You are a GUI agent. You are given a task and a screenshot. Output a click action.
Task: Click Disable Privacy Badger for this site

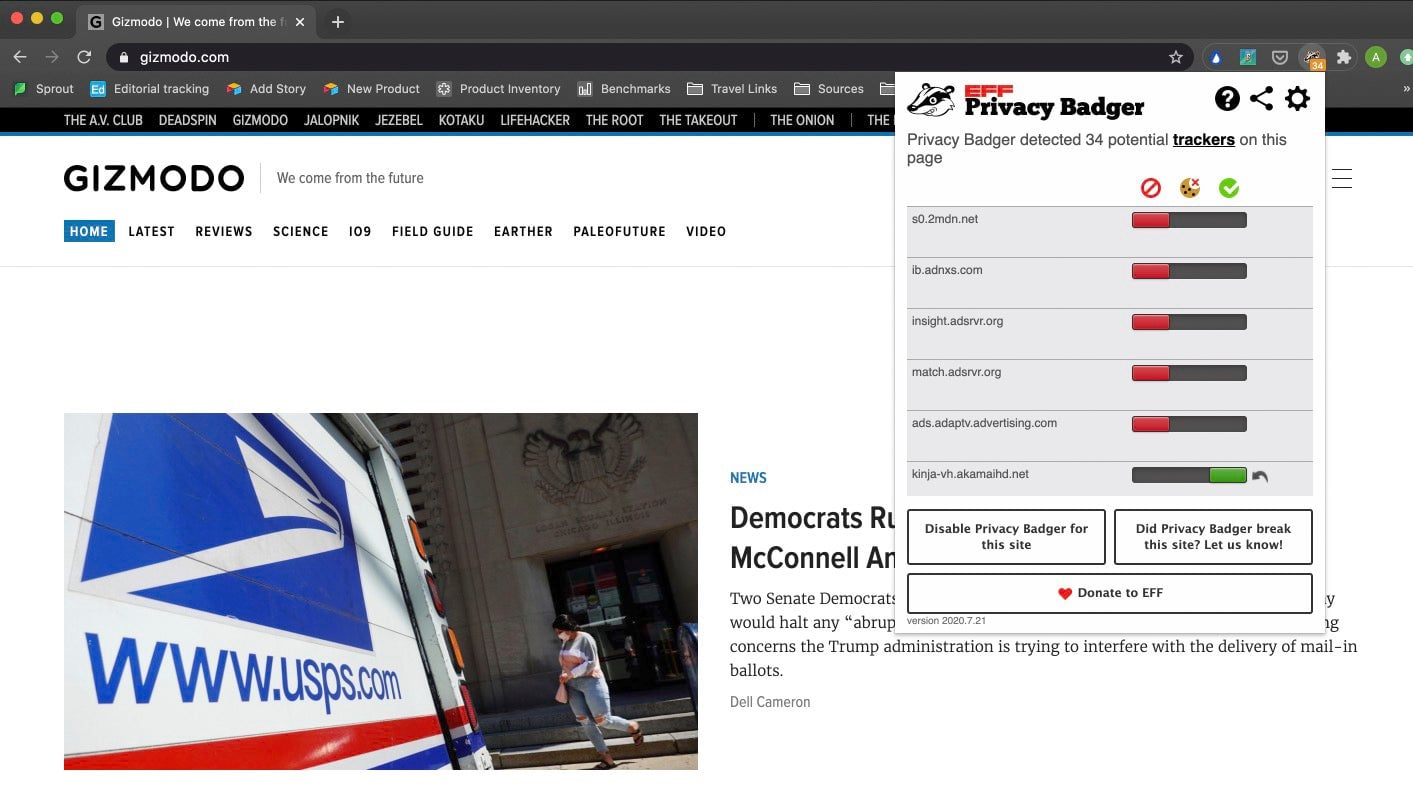click(x=1006, y=537)
